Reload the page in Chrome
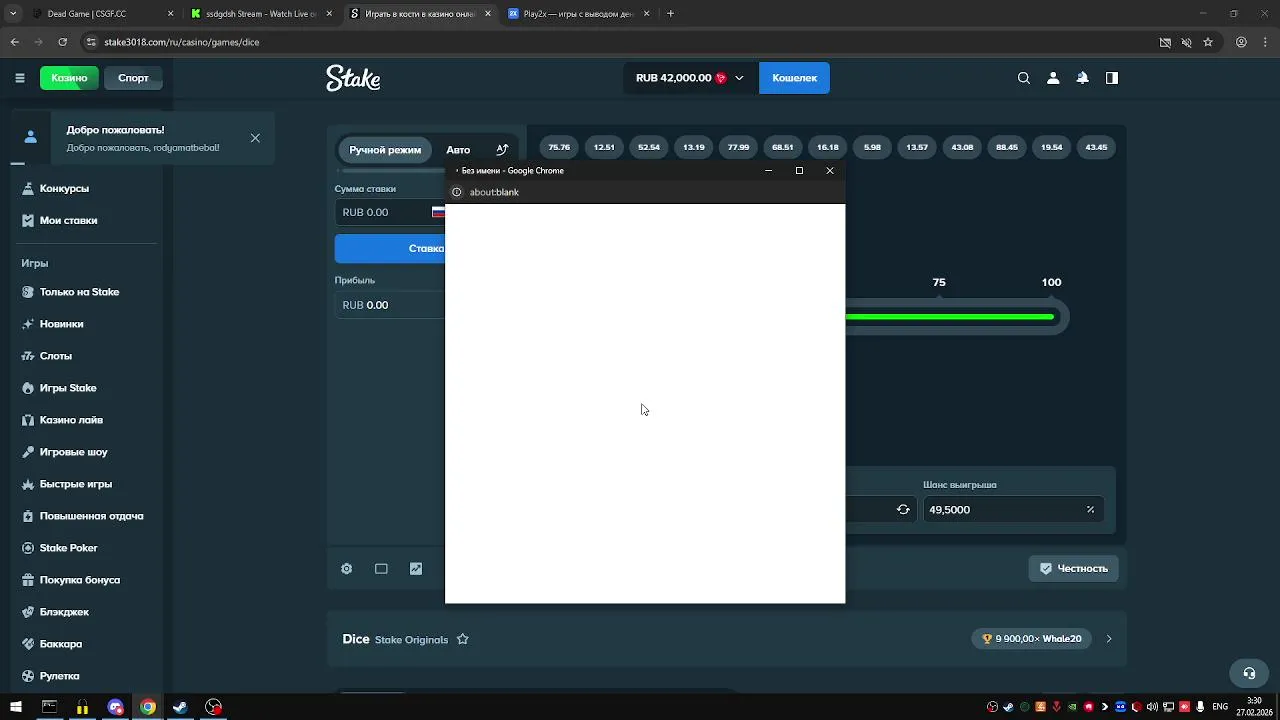The image size is (1280, 720). point(62,42)
